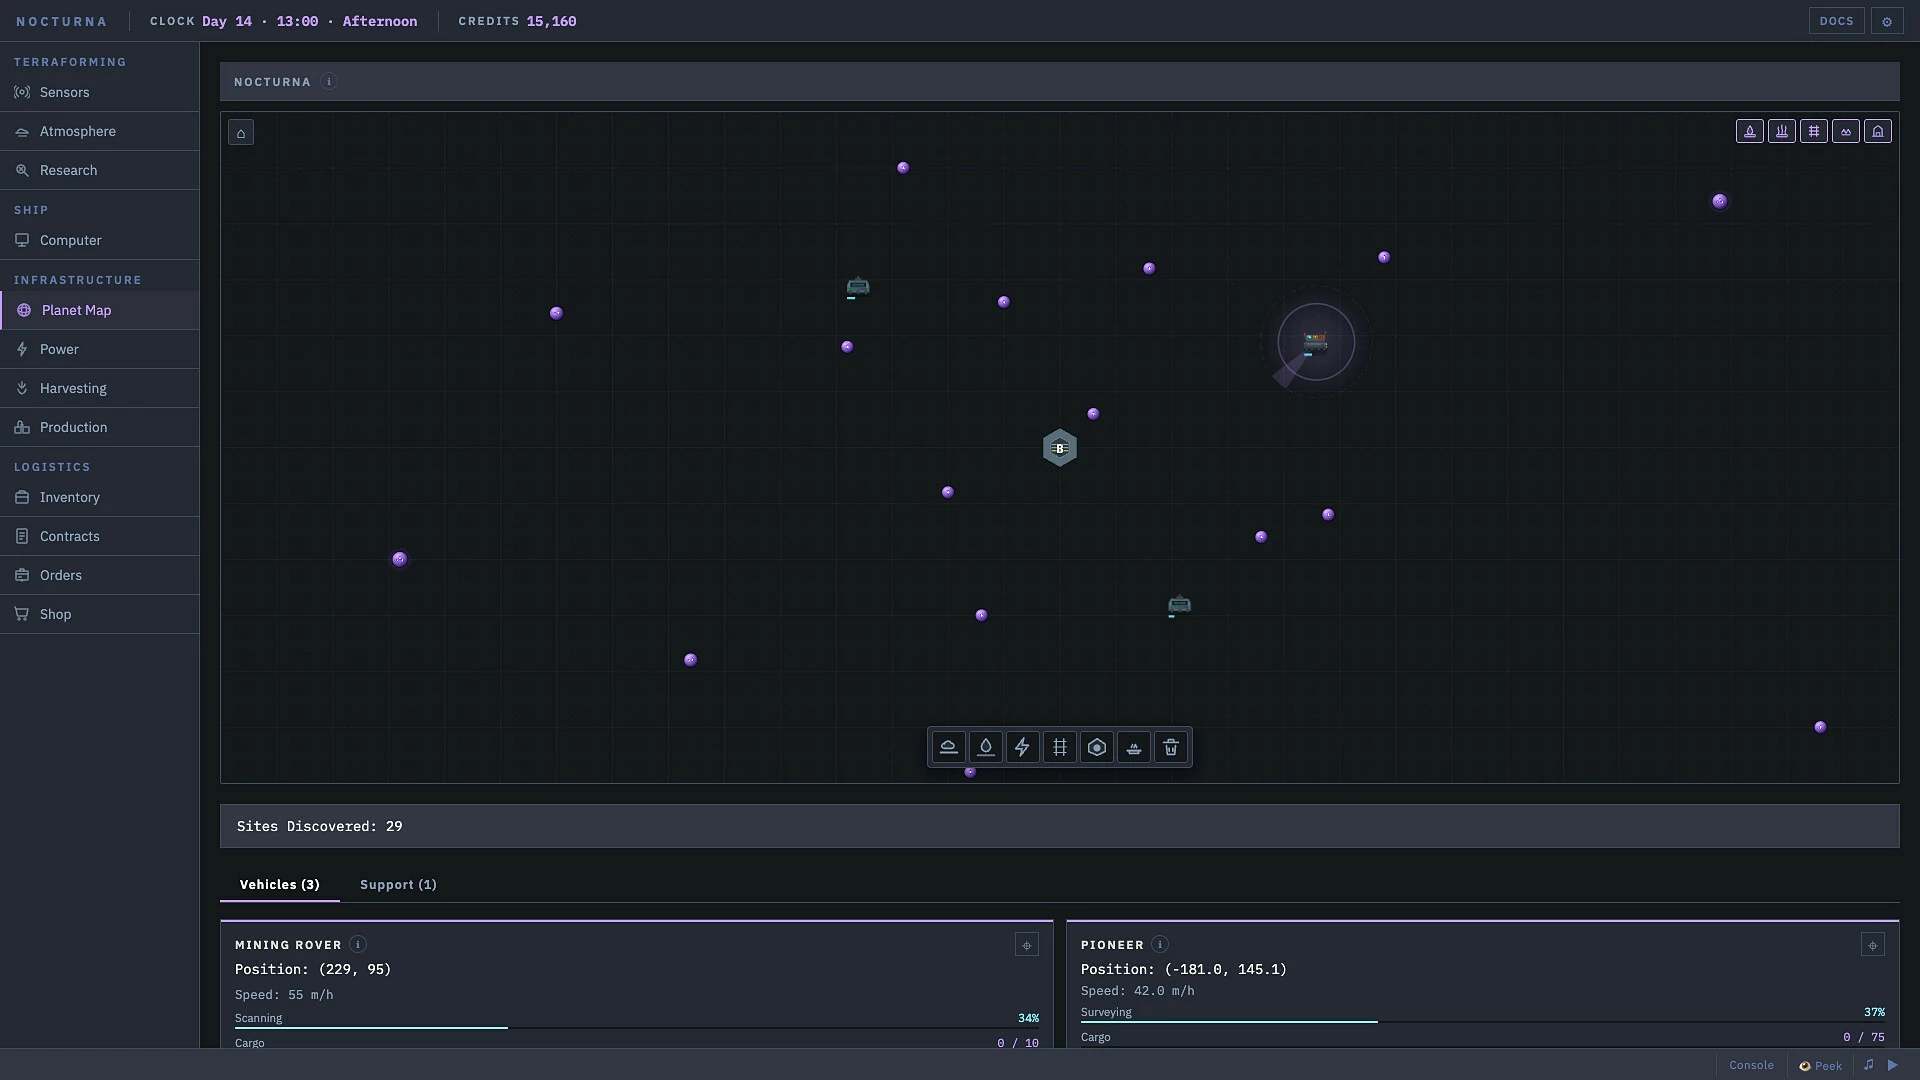Toggle the flame layer overlay on map

pyautogui.click(x=1750, y=131)
